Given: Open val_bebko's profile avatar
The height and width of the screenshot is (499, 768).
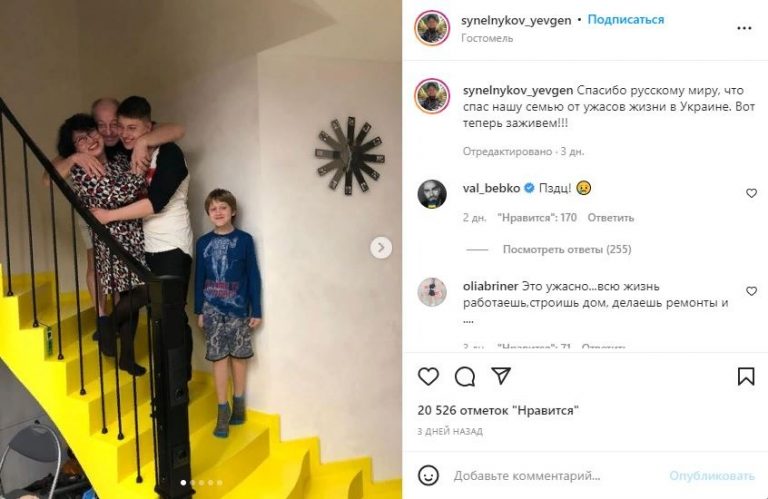Looking at the screenshot, I should tap(432, 194).
